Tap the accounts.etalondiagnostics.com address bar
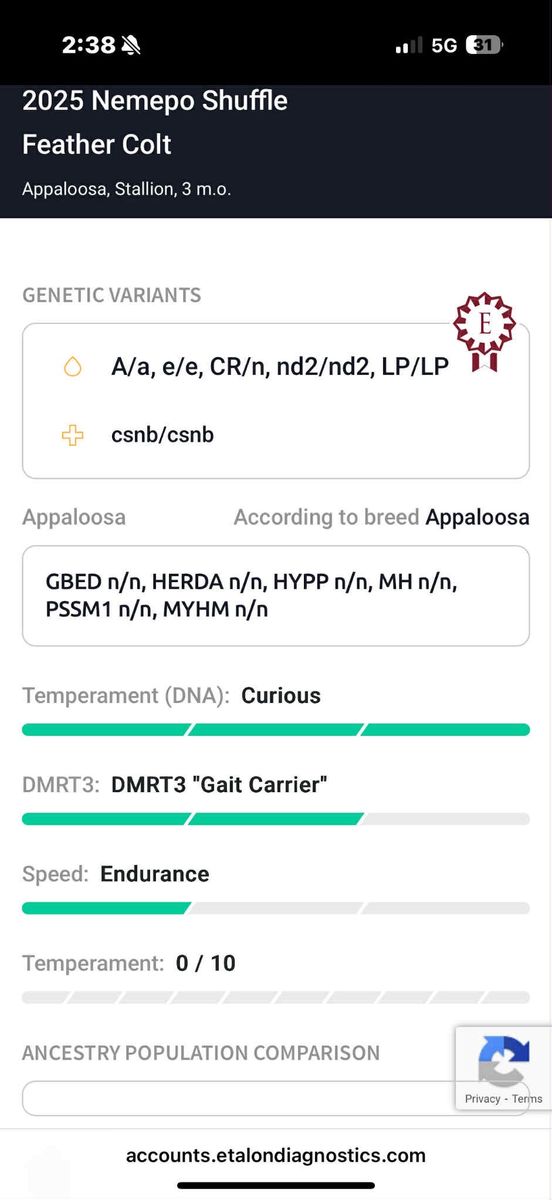Screen dimensions: 552x1200 276,1155
